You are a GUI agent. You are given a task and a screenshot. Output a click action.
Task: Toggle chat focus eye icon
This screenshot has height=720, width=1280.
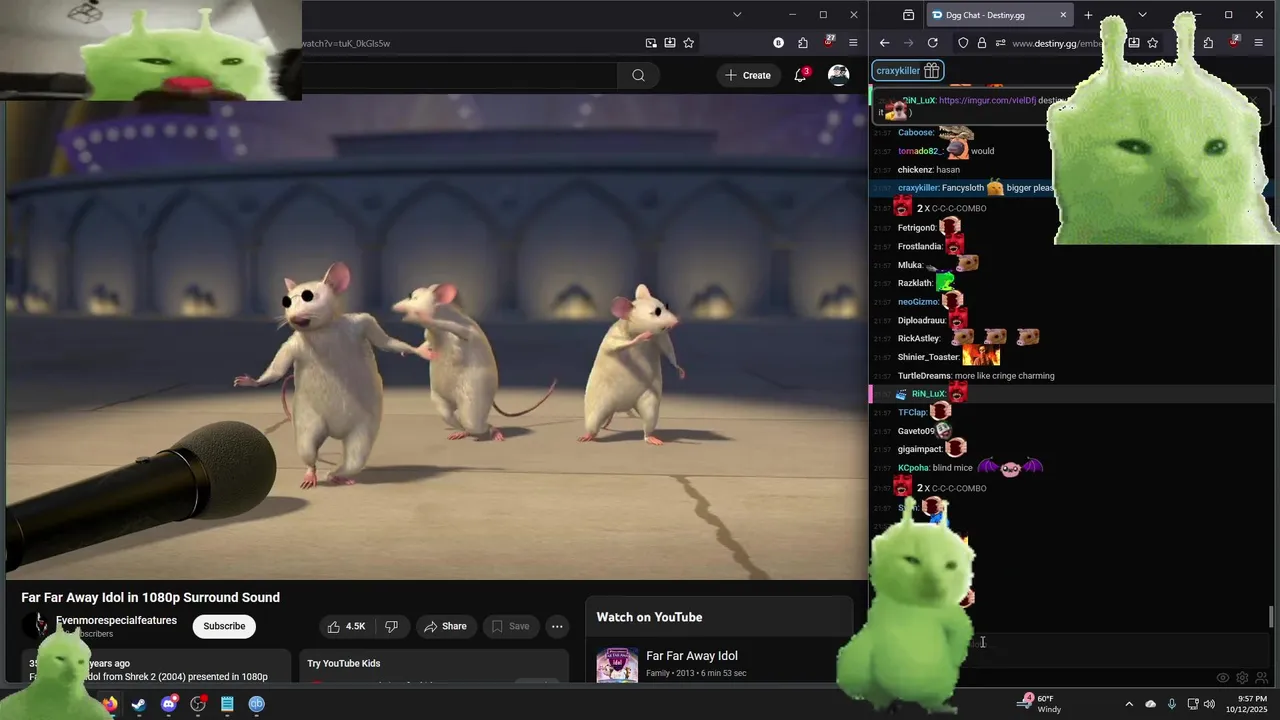[1222, 678]
